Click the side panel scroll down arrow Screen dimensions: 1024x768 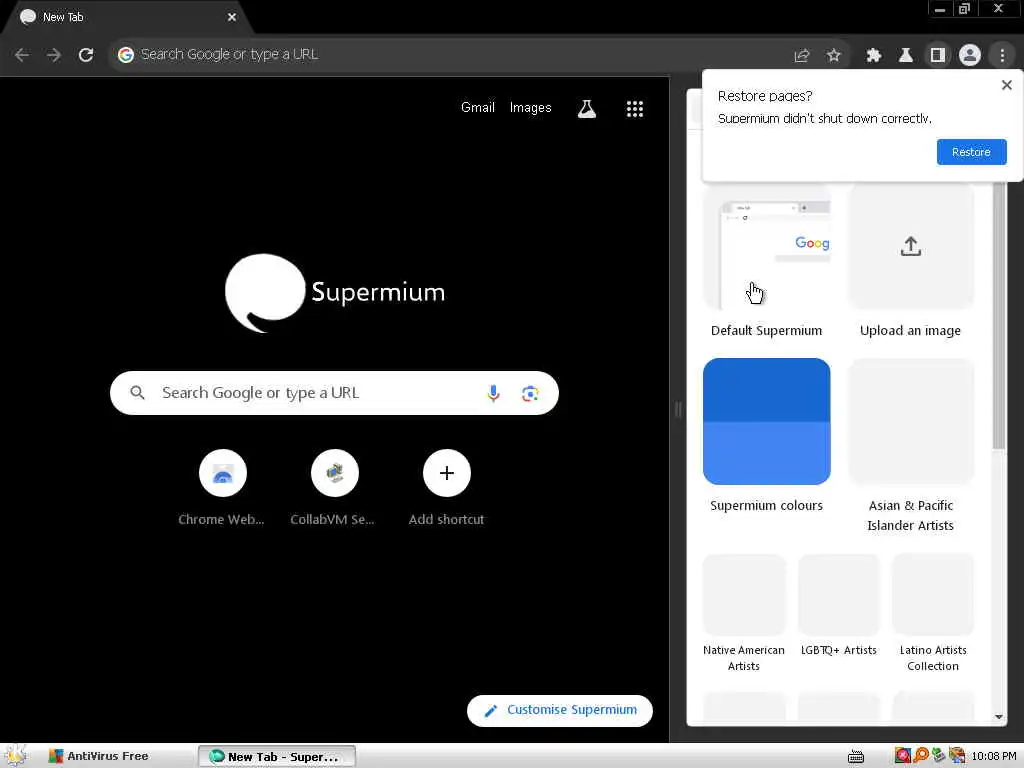pos(999,717)
